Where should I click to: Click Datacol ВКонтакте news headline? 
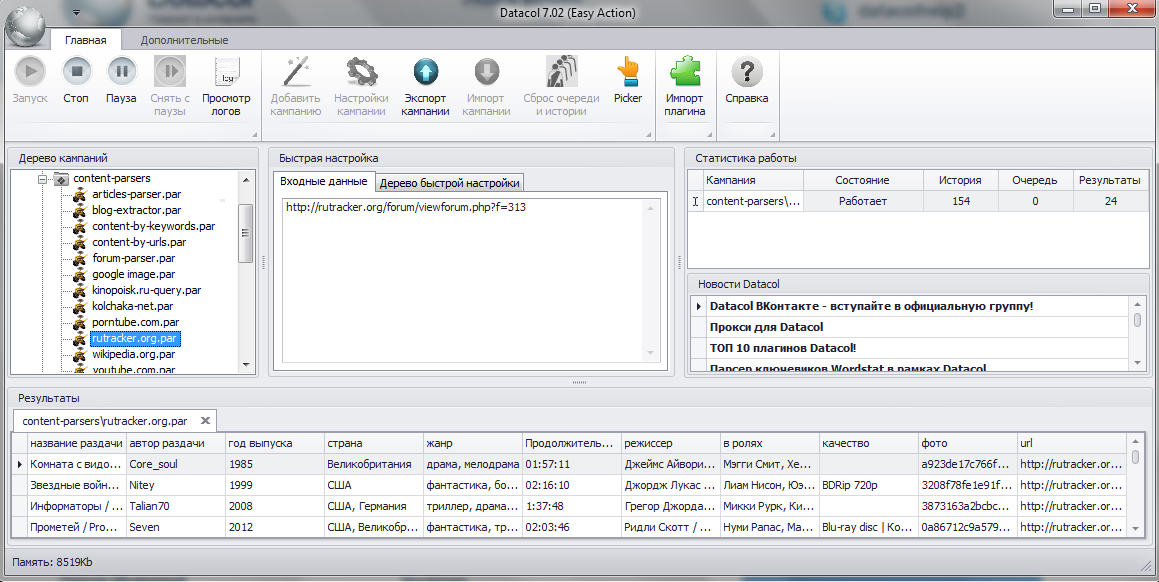(871, 306)
